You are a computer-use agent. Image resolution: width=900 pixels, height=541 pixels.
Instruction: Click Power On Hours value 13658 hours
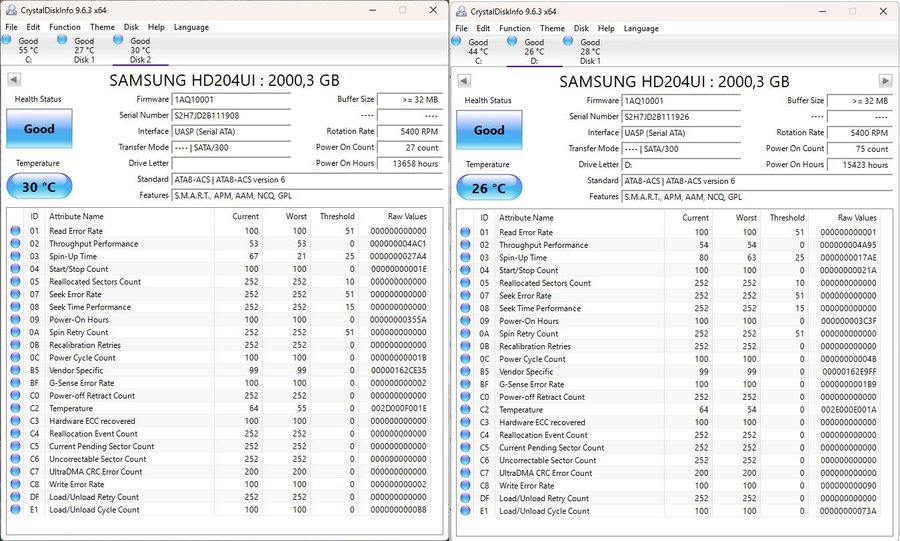pos(410,164)
